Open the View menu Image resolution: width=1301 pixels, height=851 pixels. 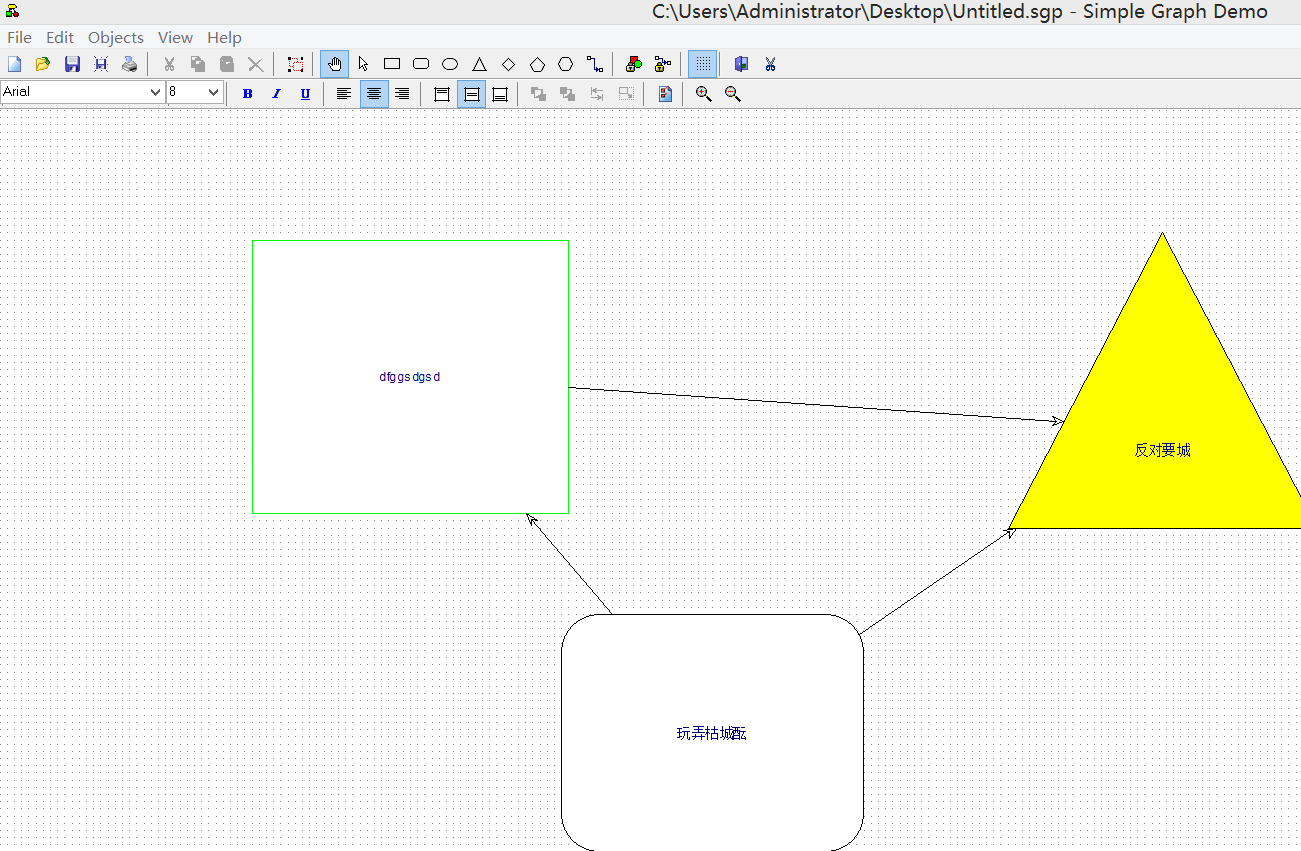(x=176, y=37)
